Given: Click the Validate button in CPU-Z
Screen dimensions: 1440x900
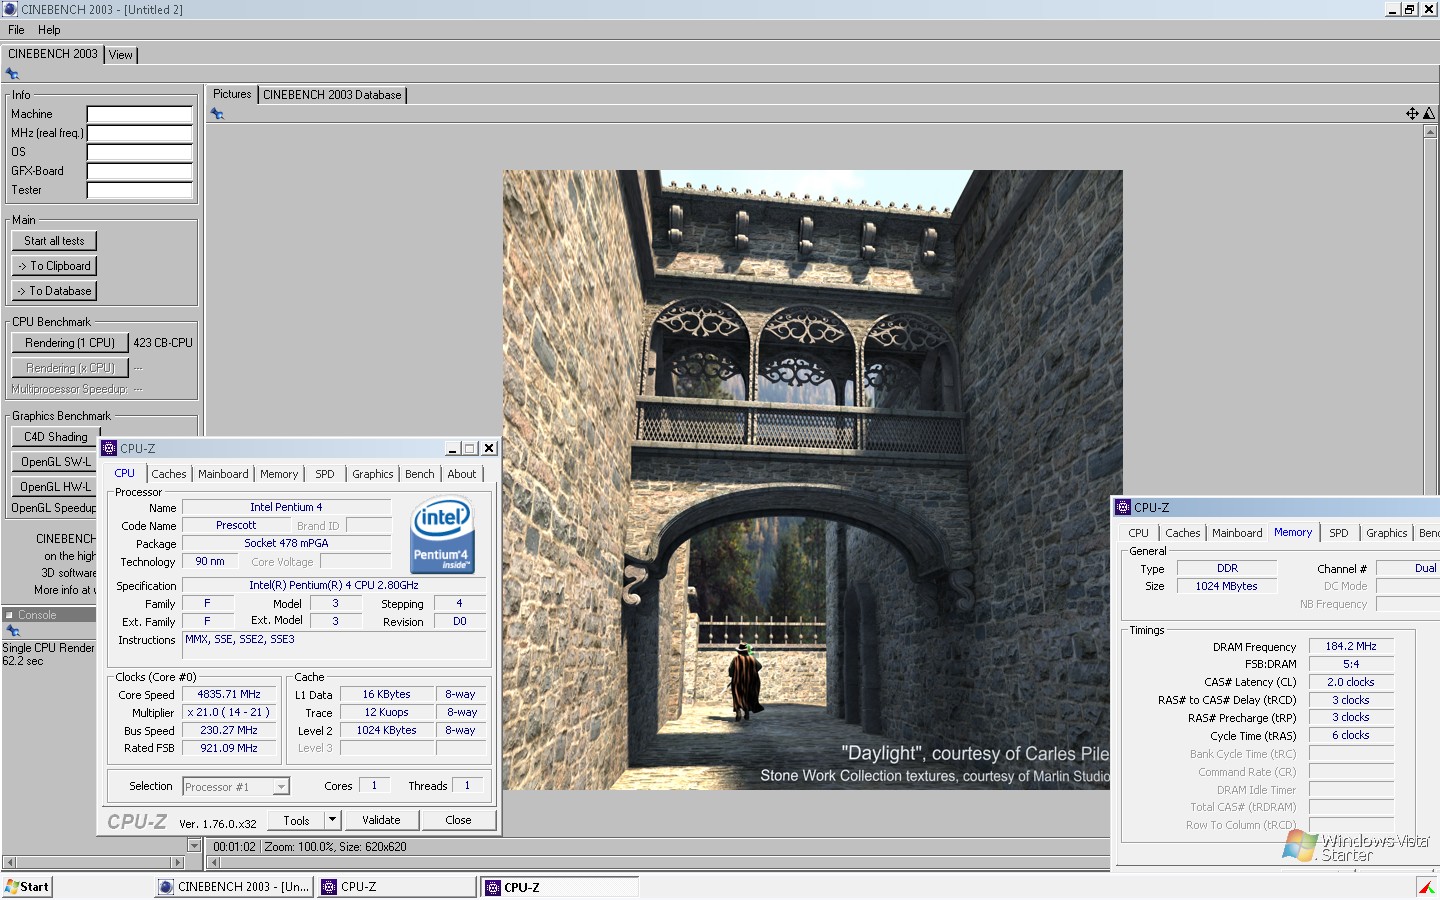Looking at the screenshot, I should click(x=381, y=820).
